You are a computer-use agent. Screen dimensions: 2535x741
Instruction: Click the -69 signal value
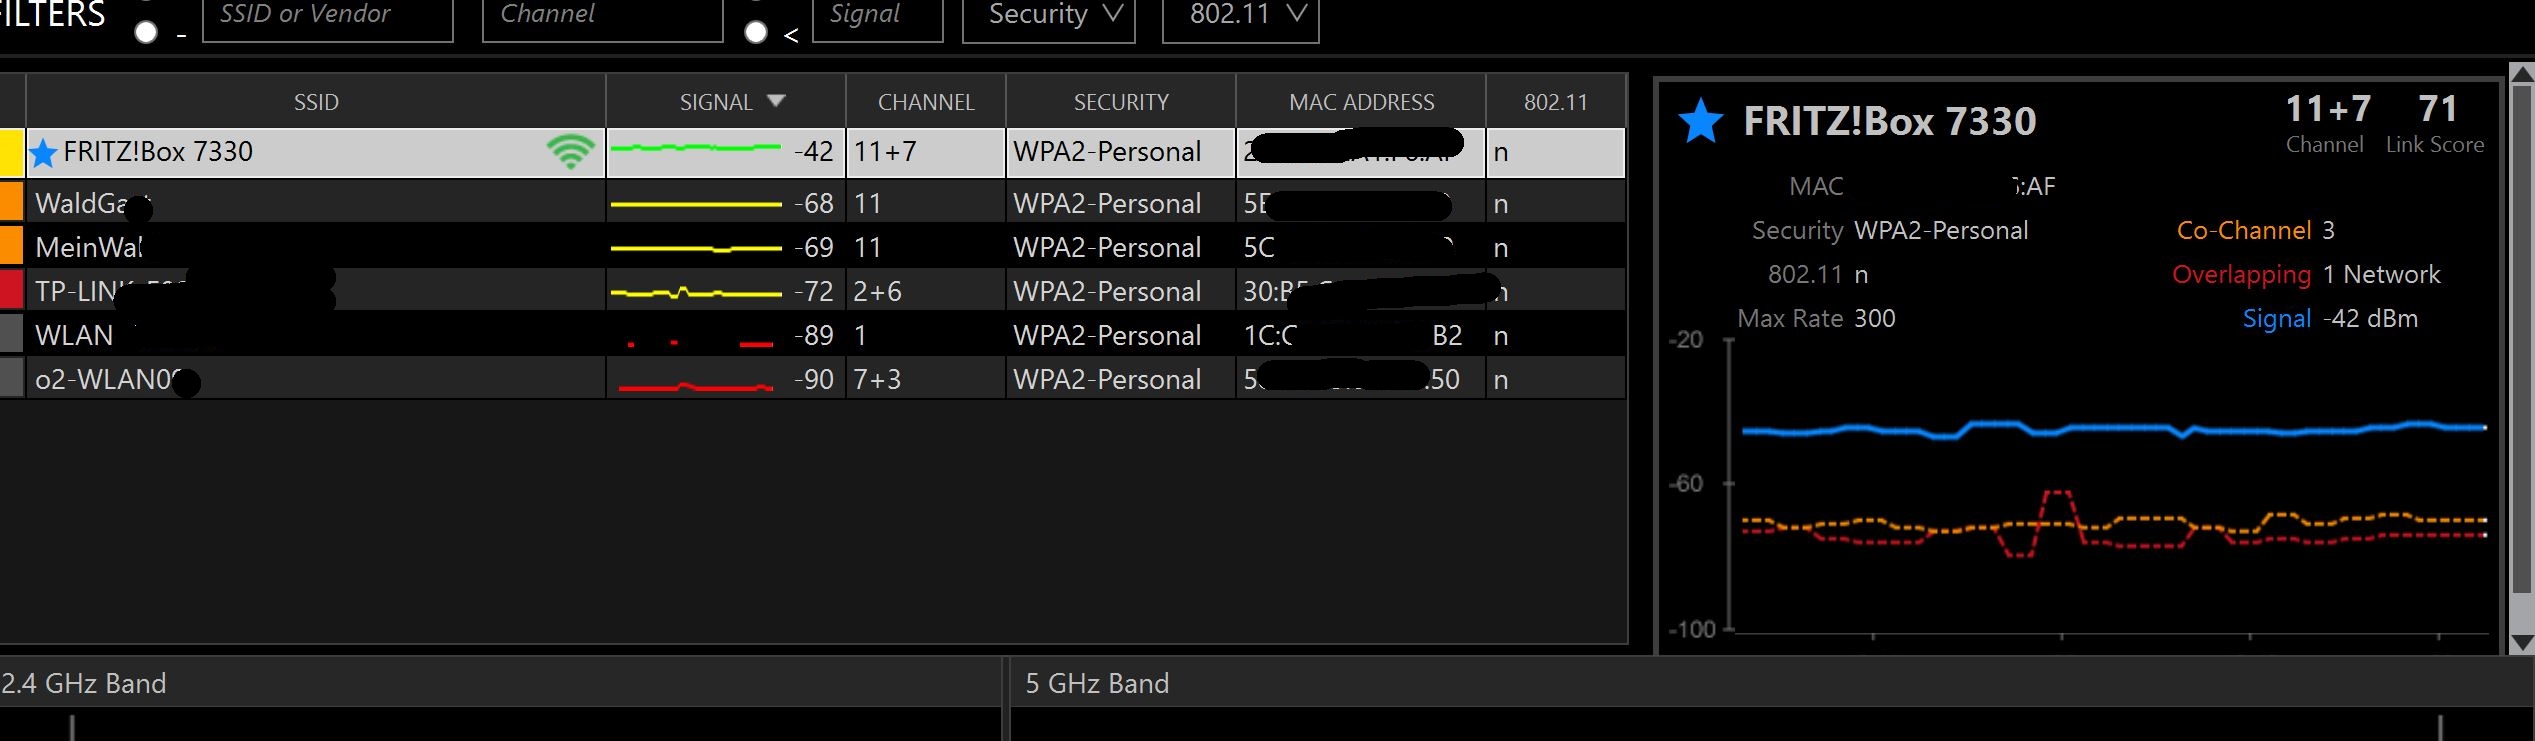(x=814, y=247)
